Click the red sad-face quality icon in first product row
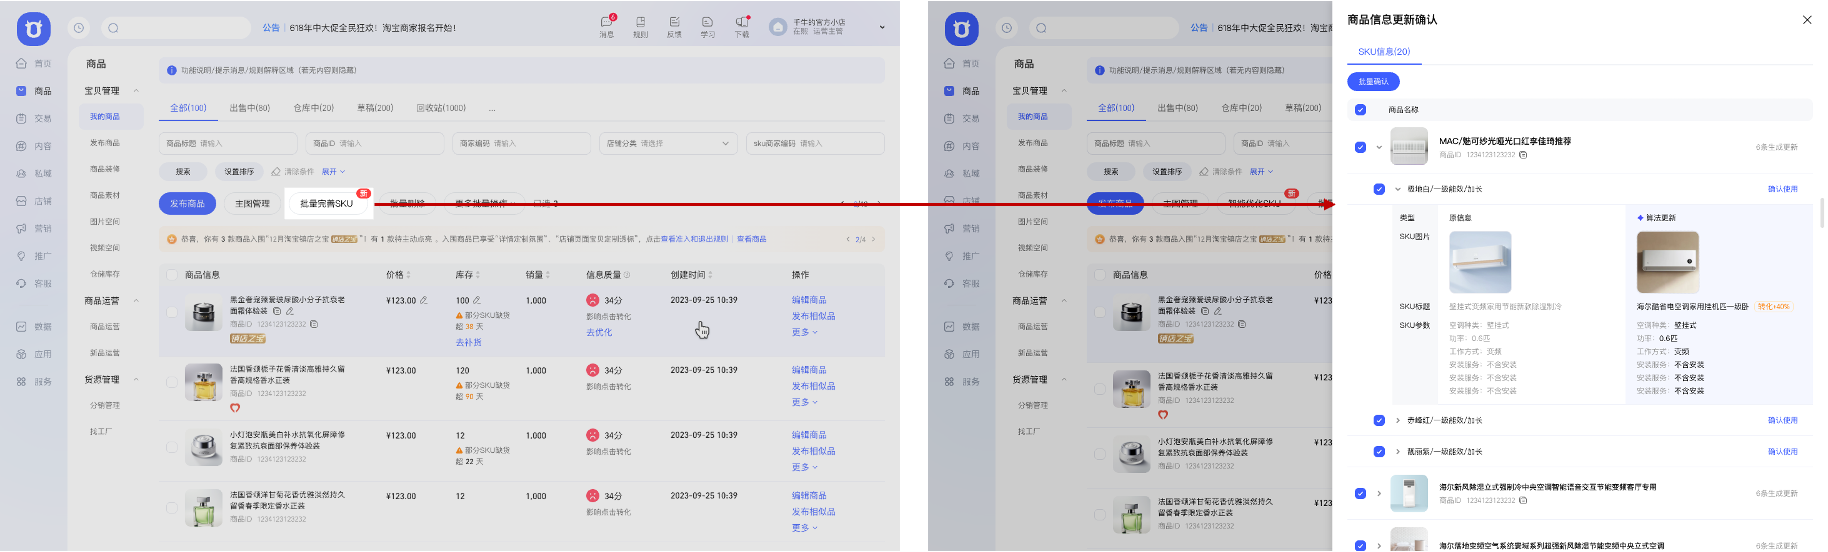The height and width of the screenshot is (552, 1828). point(592,300)
